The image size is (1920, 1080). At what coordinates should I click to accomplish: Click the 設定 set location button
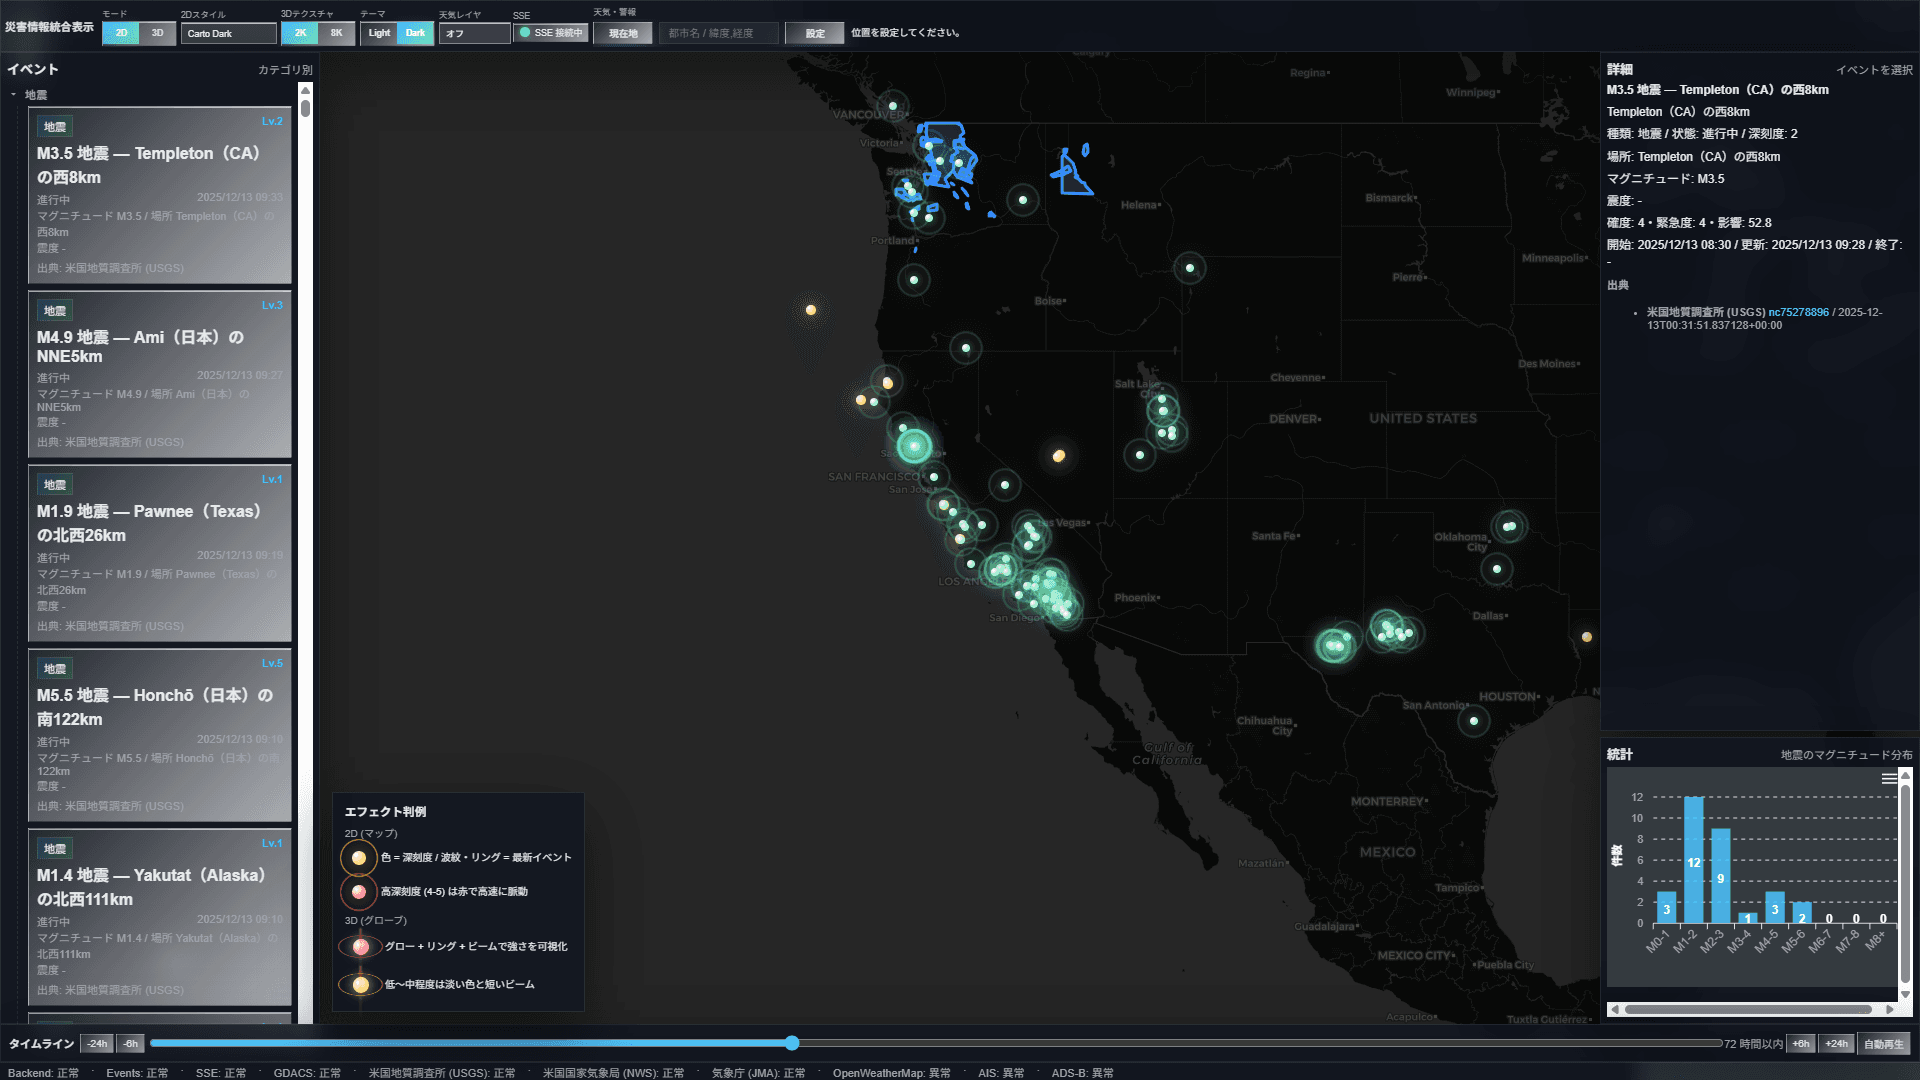point(815,33)
